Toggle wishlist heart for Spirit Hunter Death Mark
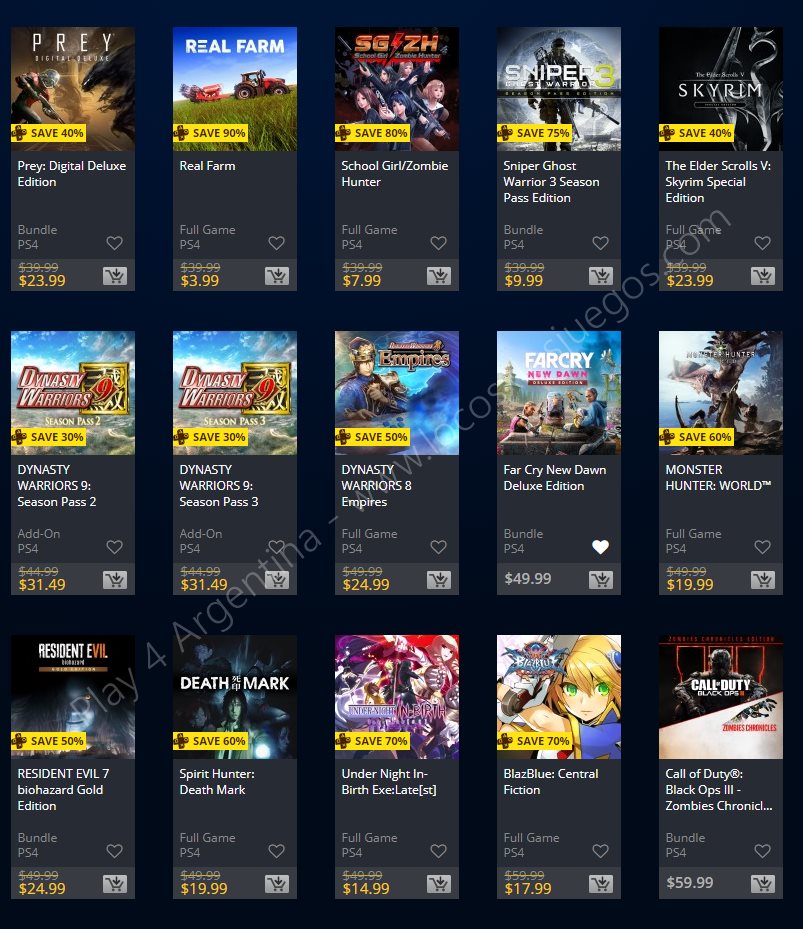This screenshot has width=803, height=929. tap(277, 851)
